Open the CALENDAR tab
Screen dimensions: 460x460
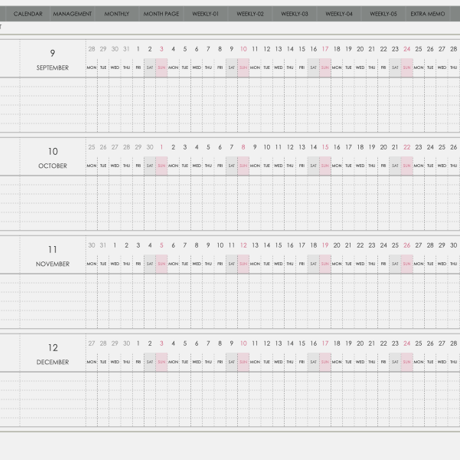(x=28, y=14)
